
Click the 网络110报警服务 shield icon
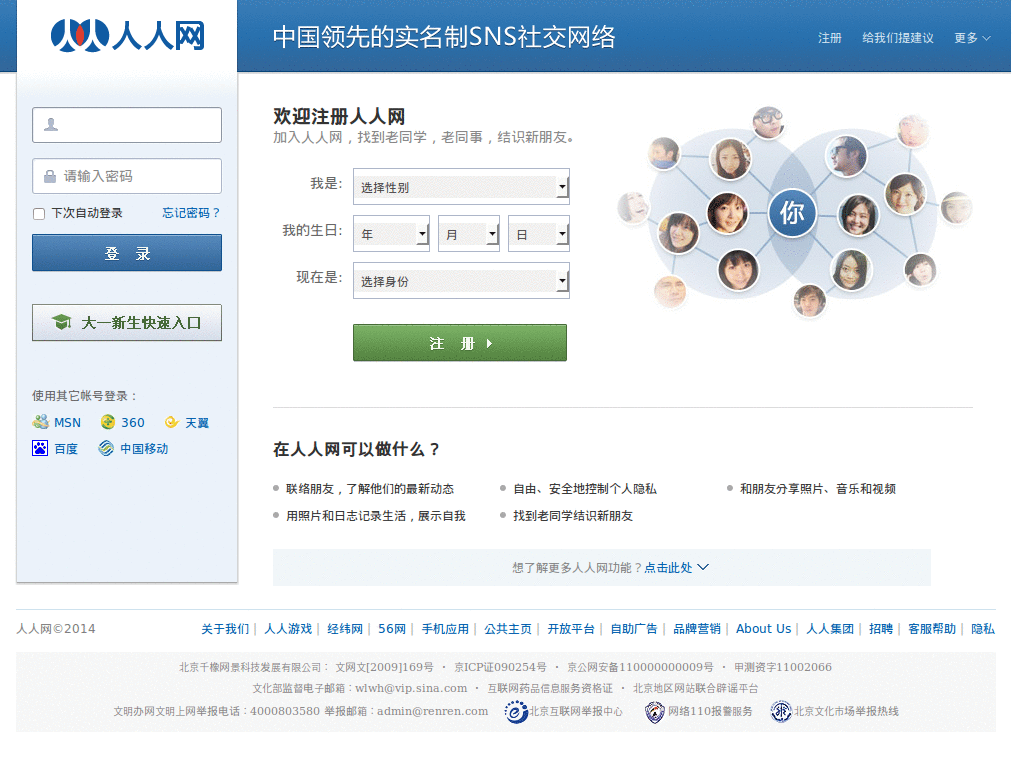click(x=655, y=712)
